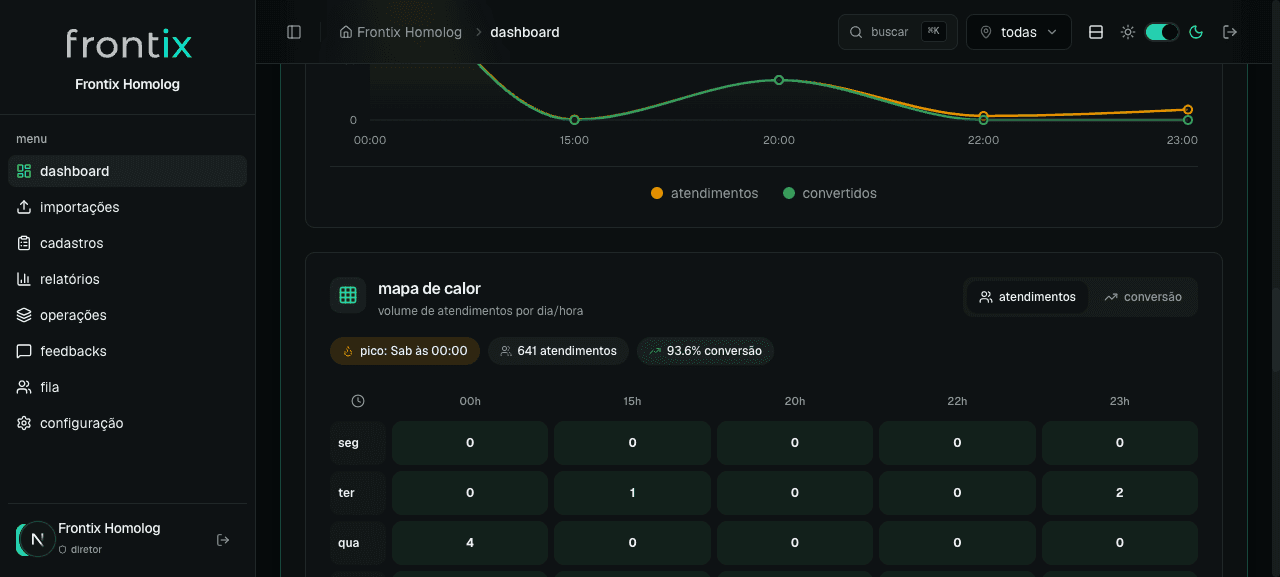Click the mapa de calor title
Image resolution: width=1280 pixels, height=577 pixels.
(429, 288)
